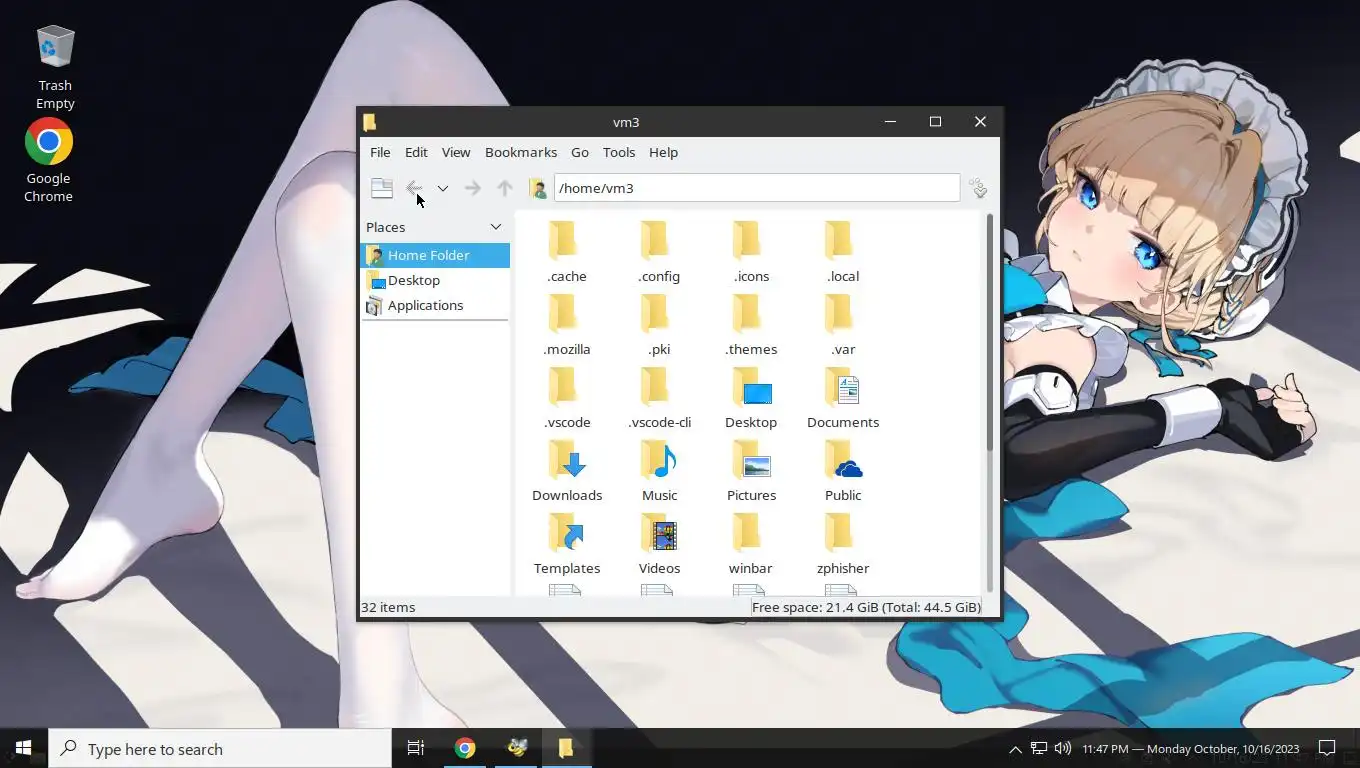The image size is (1360, 768).
Task: Select the .var folder
Action: click(843, 325)
